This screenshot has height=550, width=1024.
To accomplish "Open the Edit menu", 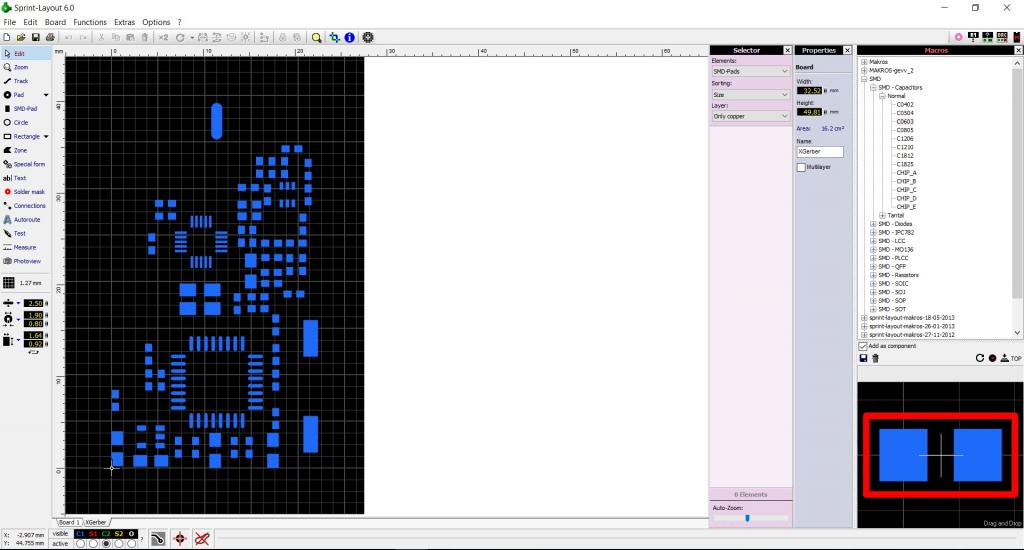I will pos(31,22).
